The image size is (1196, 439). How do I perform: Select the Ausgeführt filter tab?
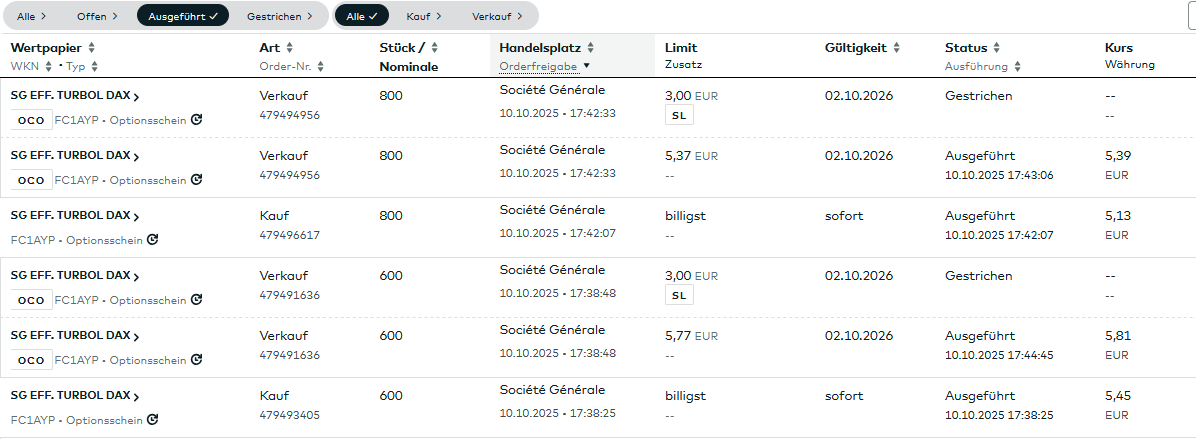(182, 16)
